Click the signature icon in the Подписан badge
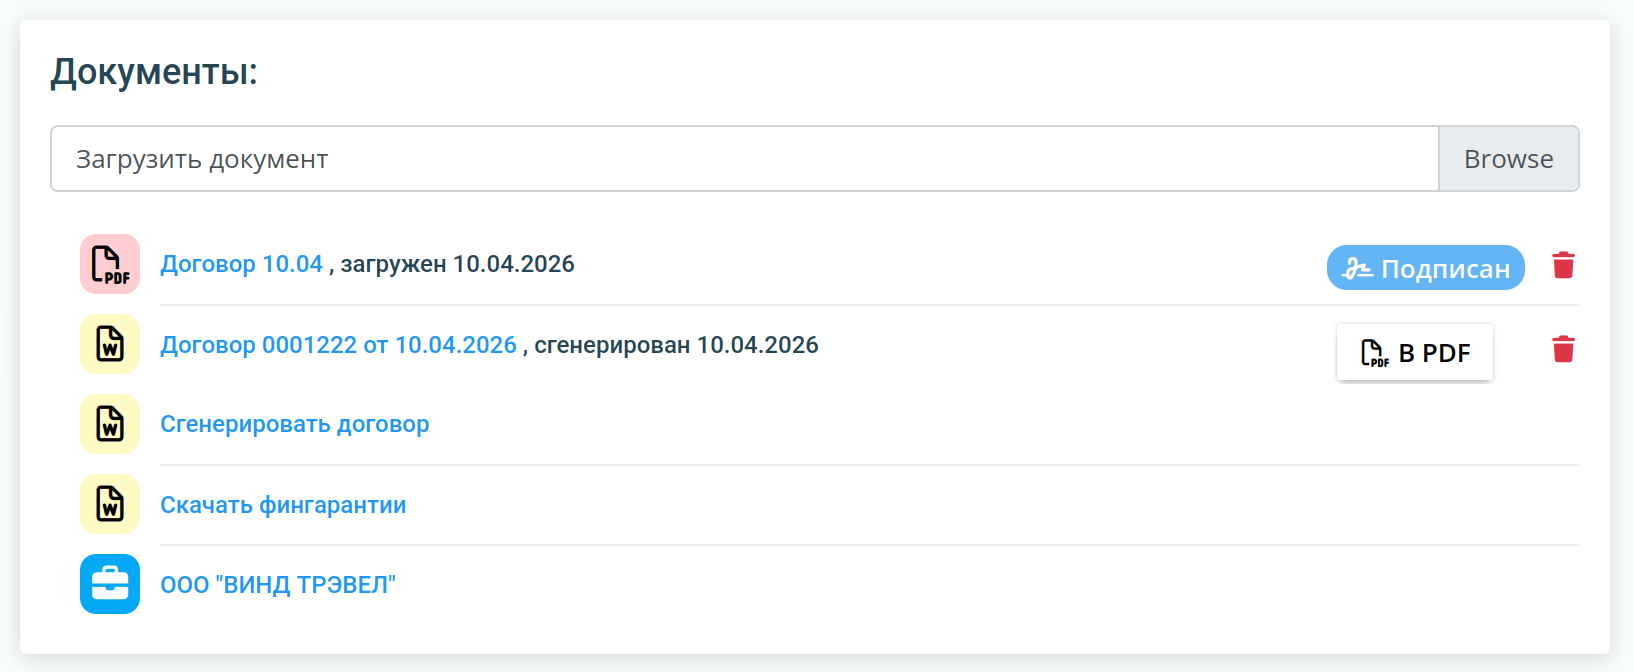1634x672 pixels. click(x=1357, y=268)
